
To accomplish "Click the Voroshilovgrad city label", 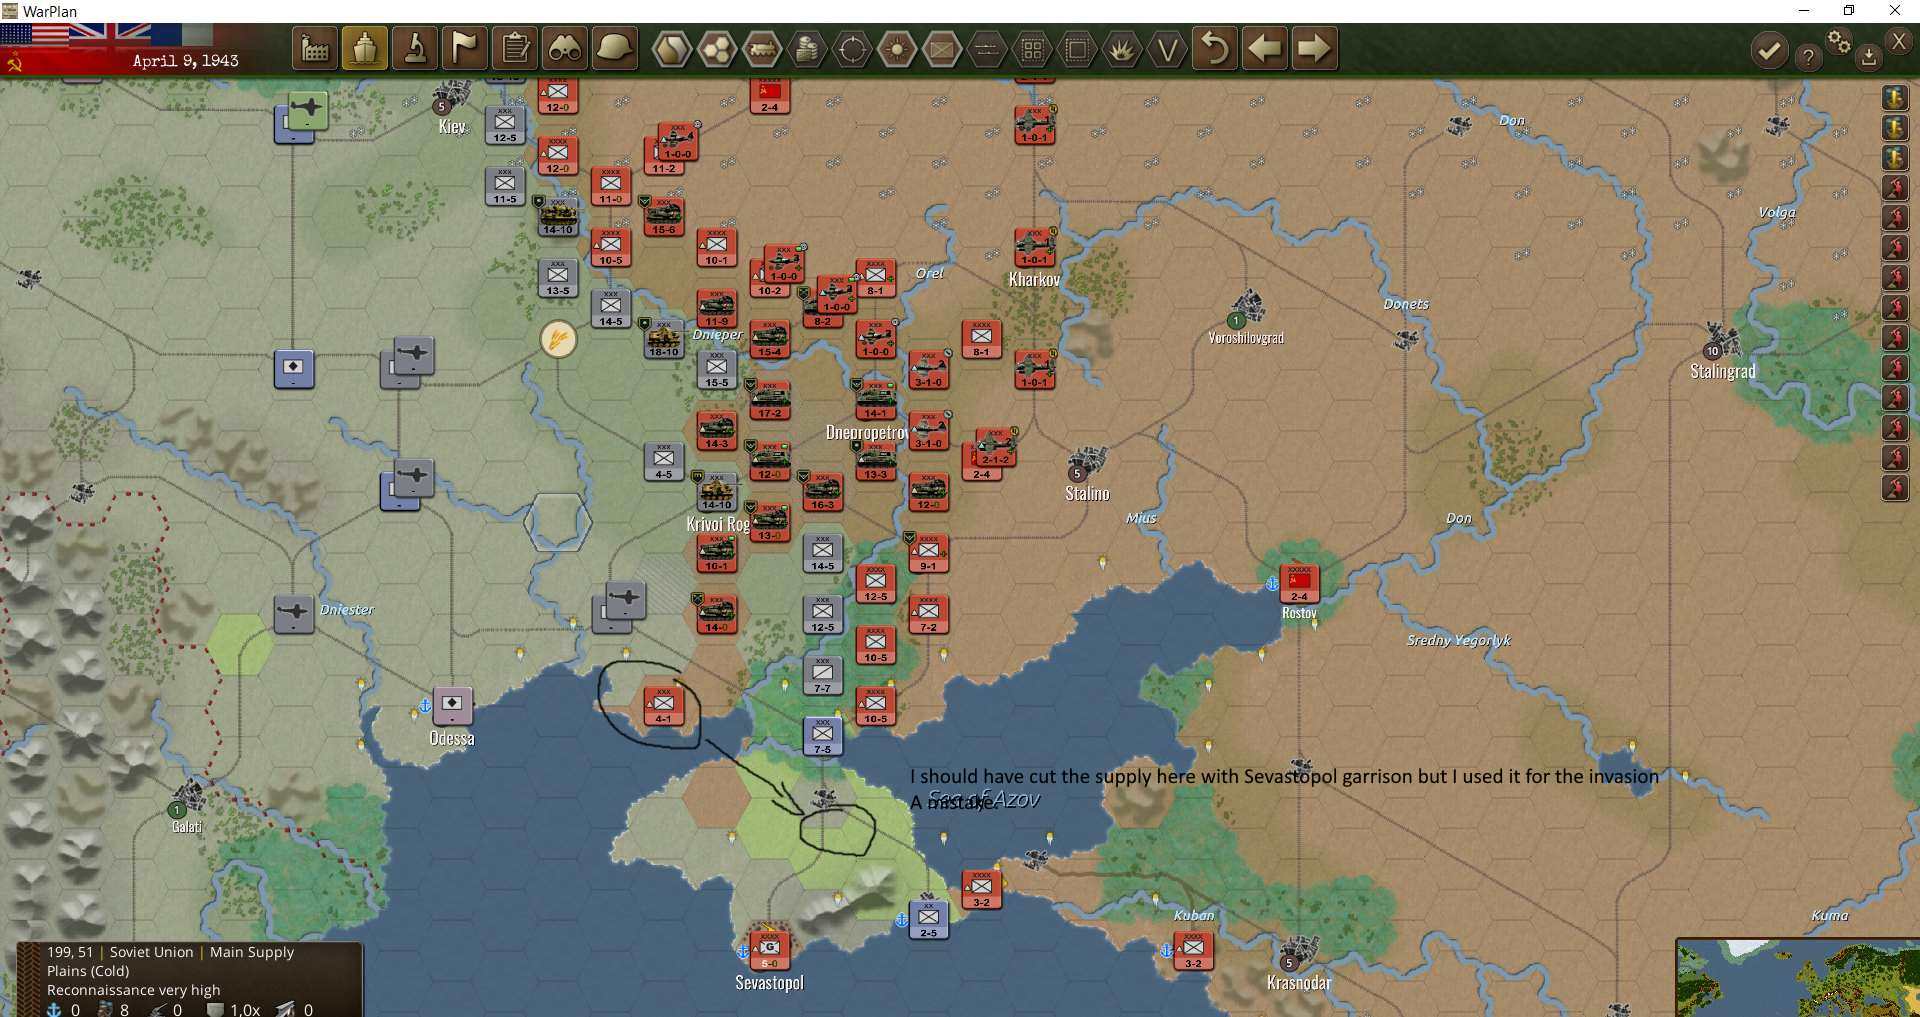I will pyautogui.click(x=1246, y=338).
